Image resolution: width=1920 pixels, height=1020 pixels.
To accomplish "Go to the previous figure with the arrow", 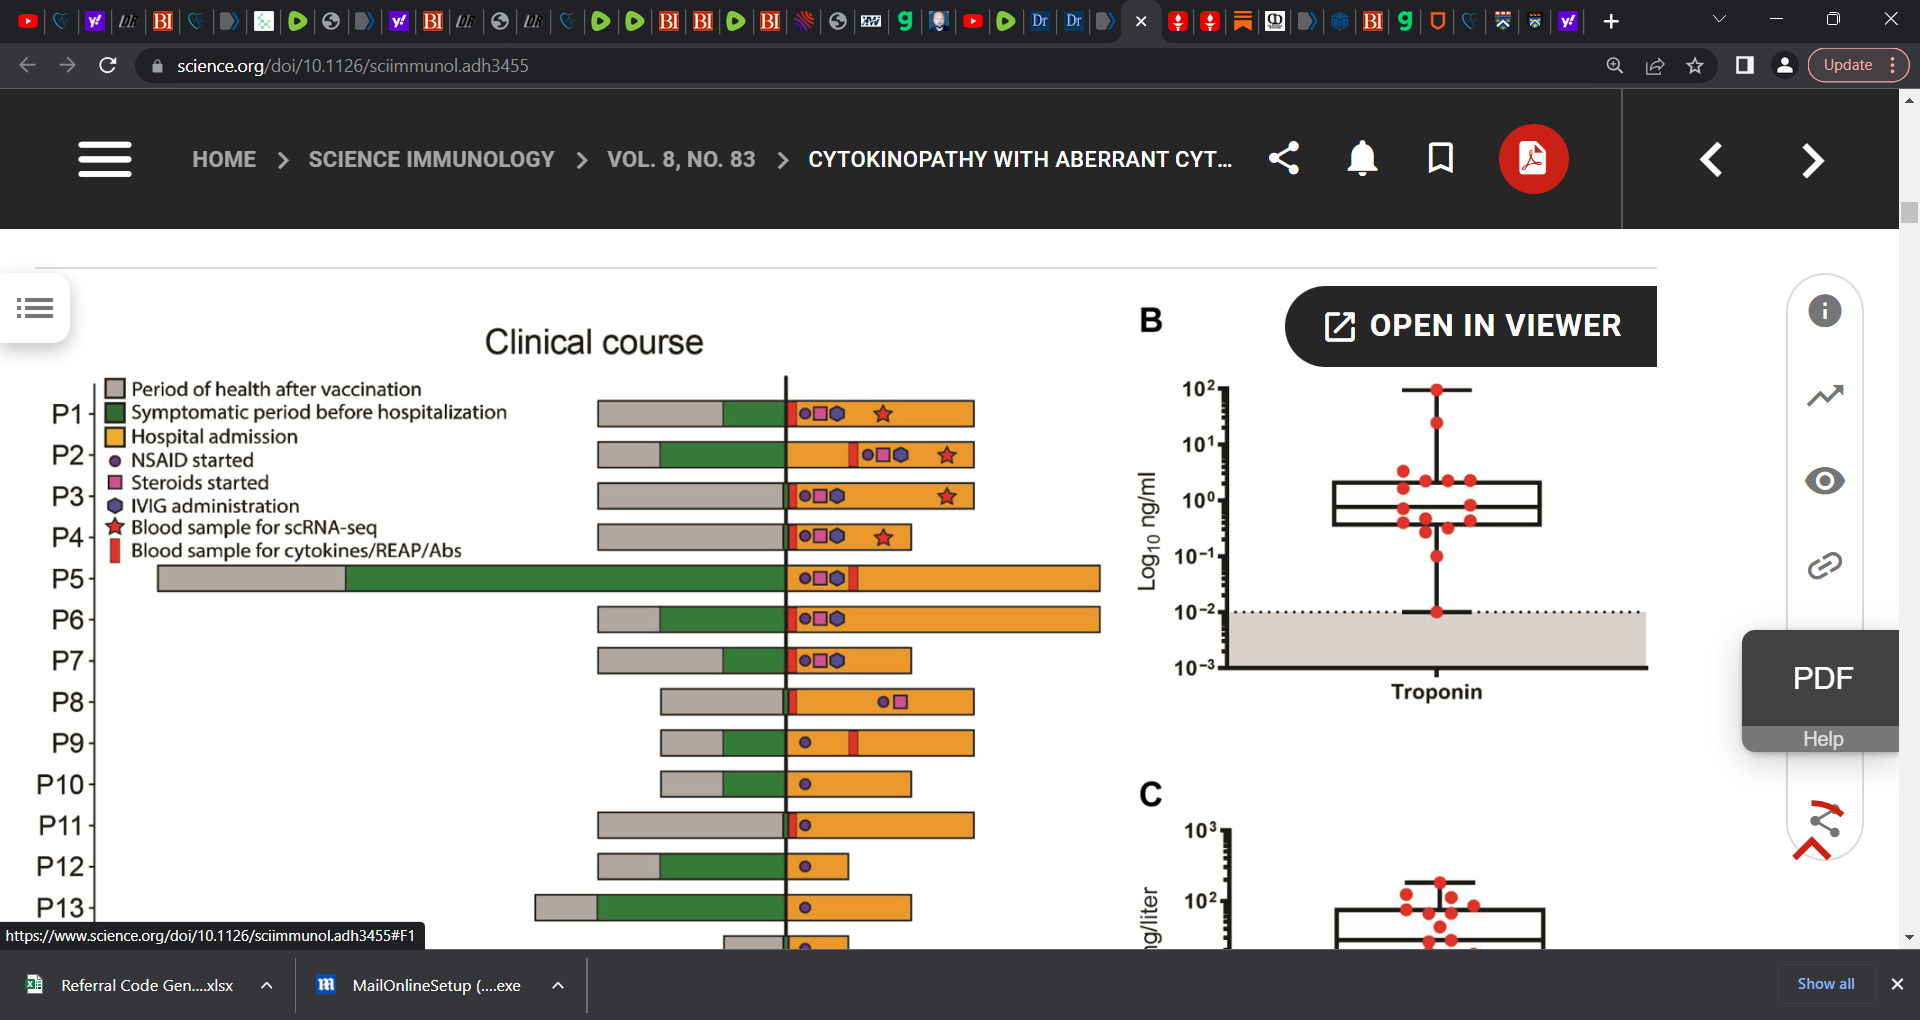I will (x=1711, y=160).
